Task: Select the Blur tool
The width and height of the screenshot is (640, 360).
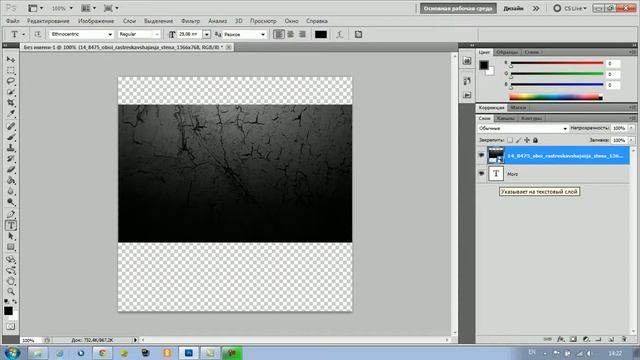Action: (11, 191)
